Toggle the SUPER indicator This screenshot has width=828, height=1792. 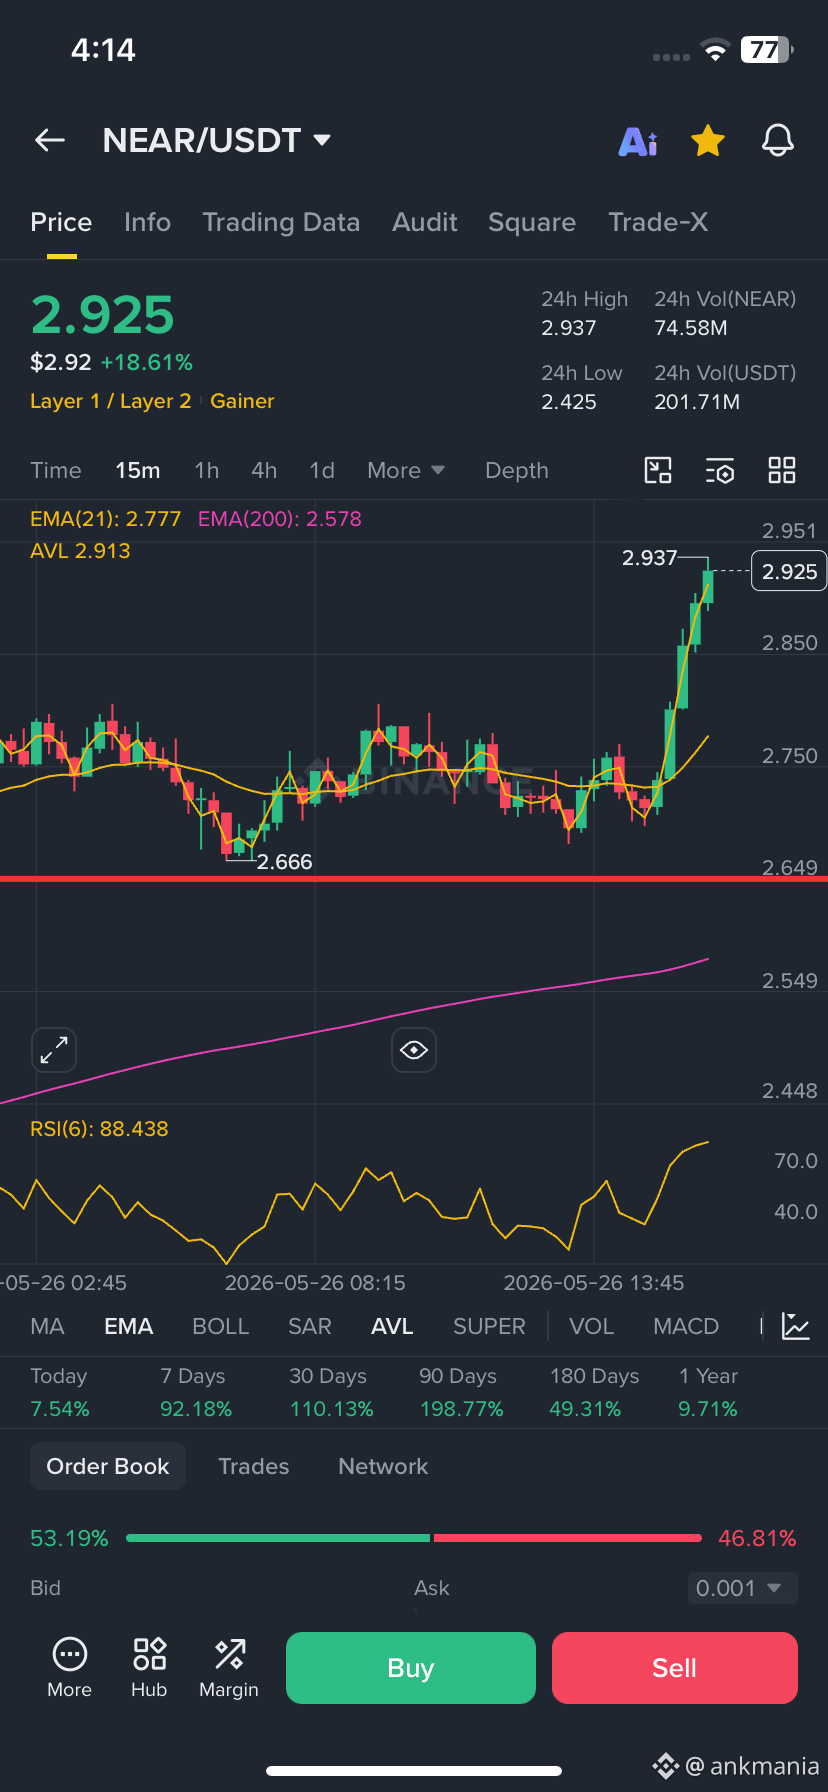(x=489, y=1326)
